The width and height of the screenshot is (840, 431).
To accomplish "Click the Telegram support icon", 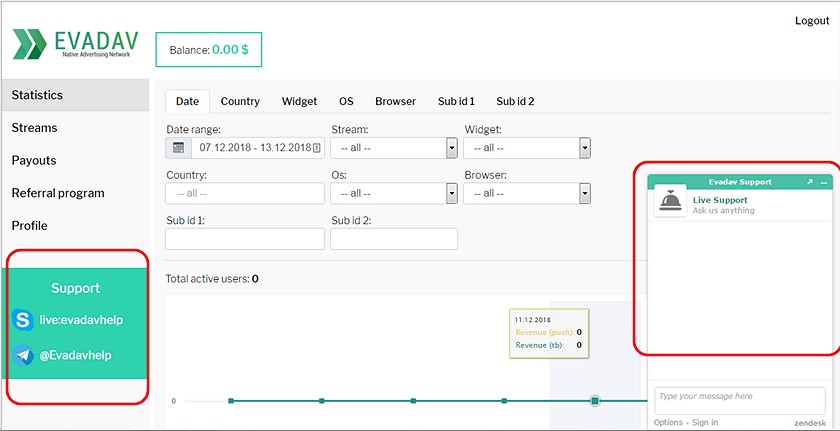I will [22, 355].
